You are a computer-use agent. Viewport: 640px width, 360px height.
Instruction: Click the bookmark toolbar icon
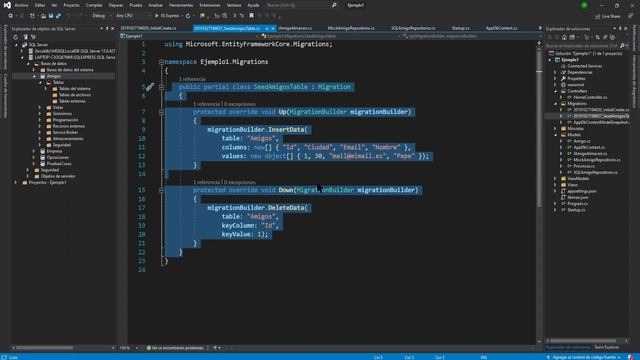(x=251, y=16)
